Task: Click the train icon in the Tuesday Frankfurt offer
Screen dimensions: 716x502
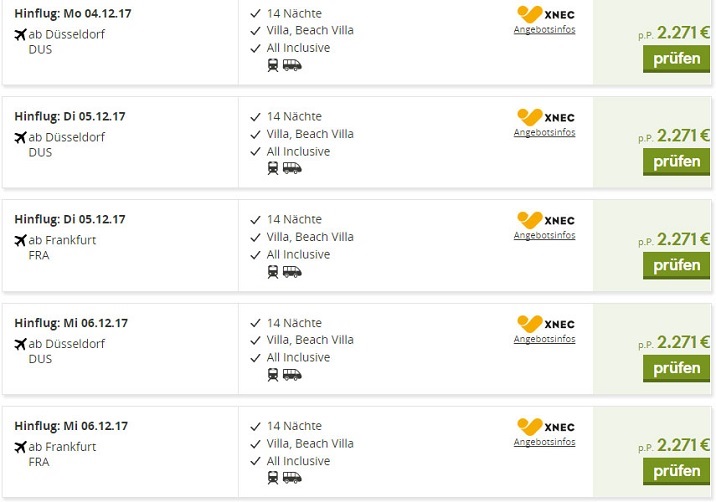Action: pos(273,272)
